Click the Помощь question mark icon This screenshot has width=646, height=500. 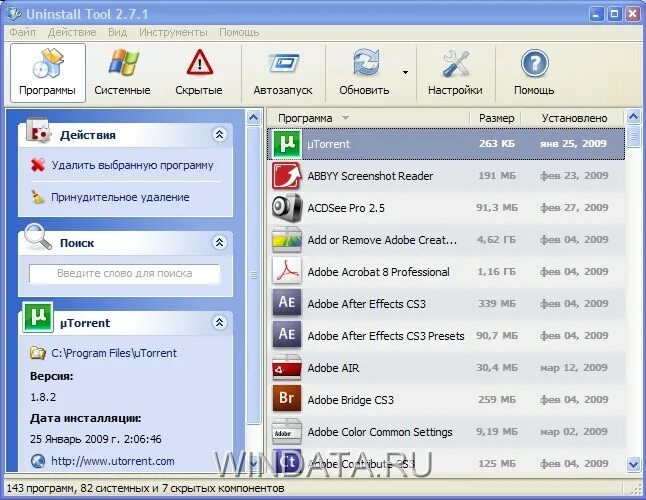point(534,63)
